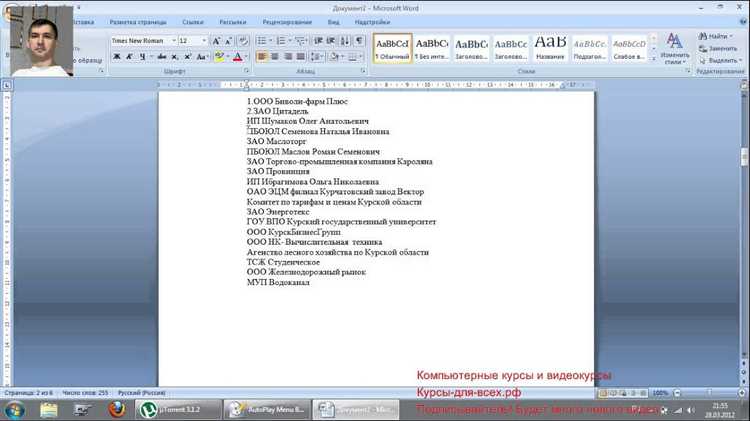Apply text highlight color

click(219, 57)
